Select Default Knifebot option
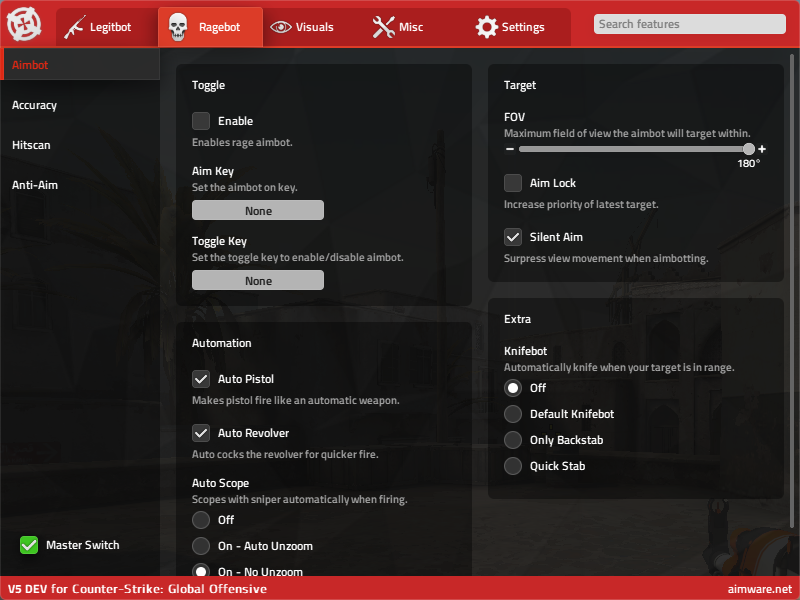 click(513, 414)
